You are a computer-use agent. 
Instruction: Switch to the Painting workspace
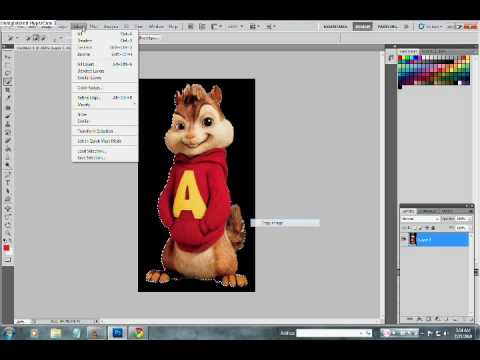point(388,26)
